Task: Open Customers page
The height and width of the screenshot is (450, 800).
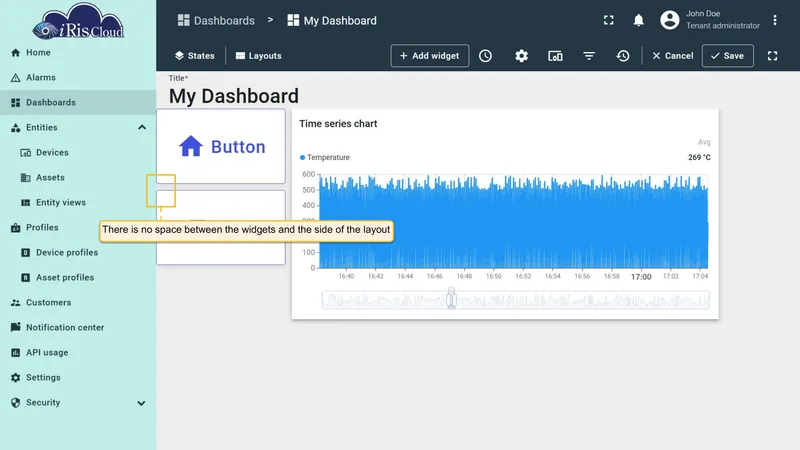Action: point(78,303)
